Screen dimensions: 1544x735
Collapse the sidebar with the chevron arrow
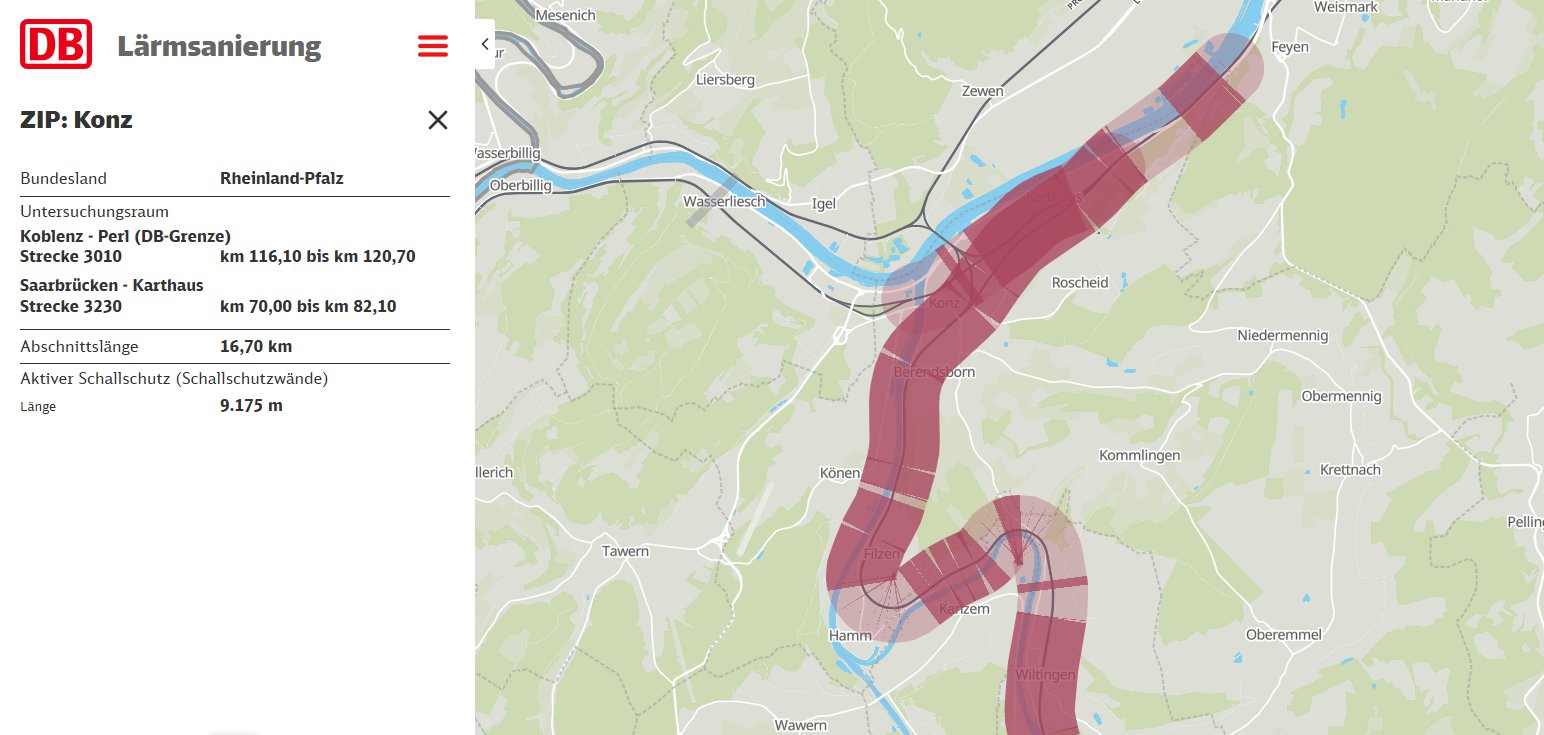(x=484, y=44)
